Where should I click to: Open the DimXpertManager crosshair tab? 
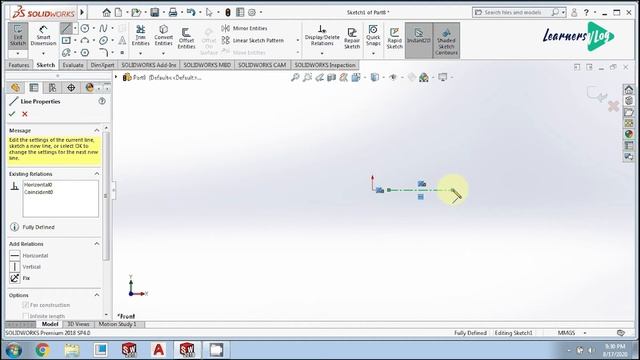point(71,88)
